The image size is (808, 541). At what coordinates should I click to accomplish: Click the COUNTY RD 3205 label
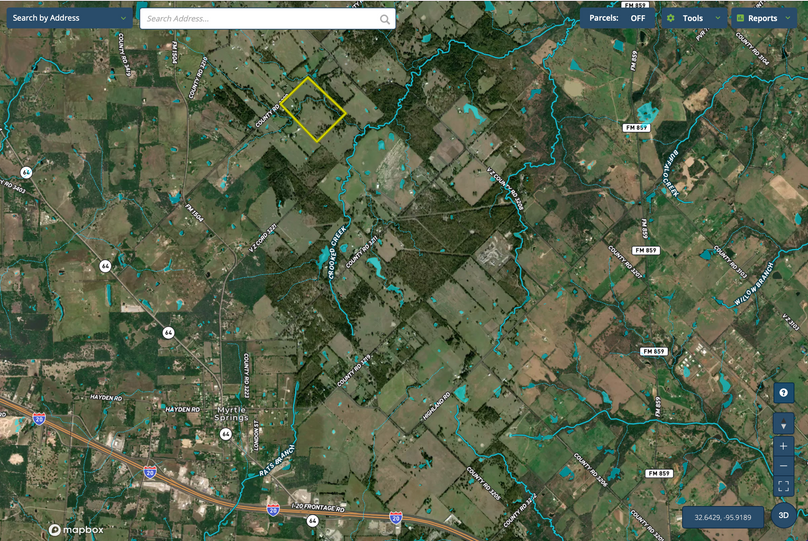tap(483, 483)
